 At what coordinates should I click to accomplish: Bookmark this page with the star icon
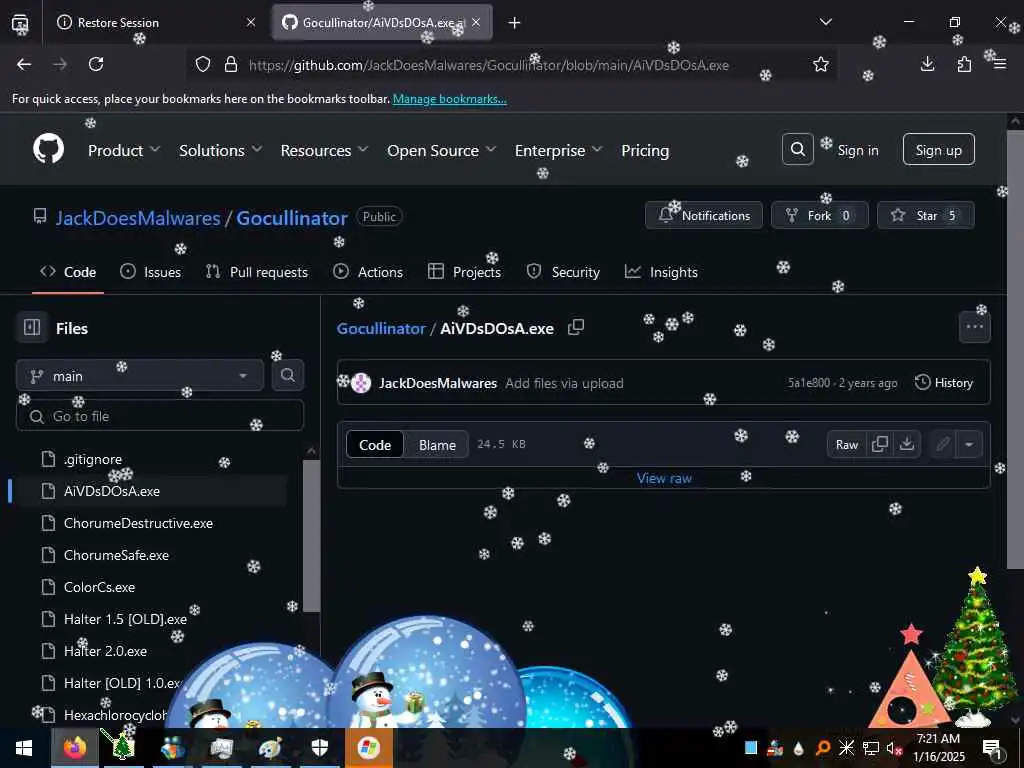[821, 64]
